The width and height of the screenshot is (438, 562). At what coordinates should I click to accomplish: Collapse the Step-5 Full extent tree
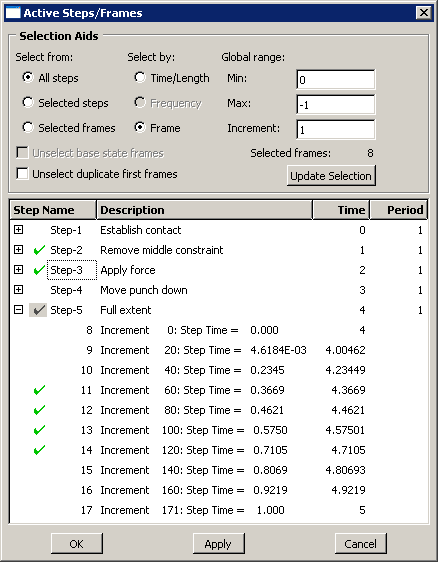pos(18,310)
